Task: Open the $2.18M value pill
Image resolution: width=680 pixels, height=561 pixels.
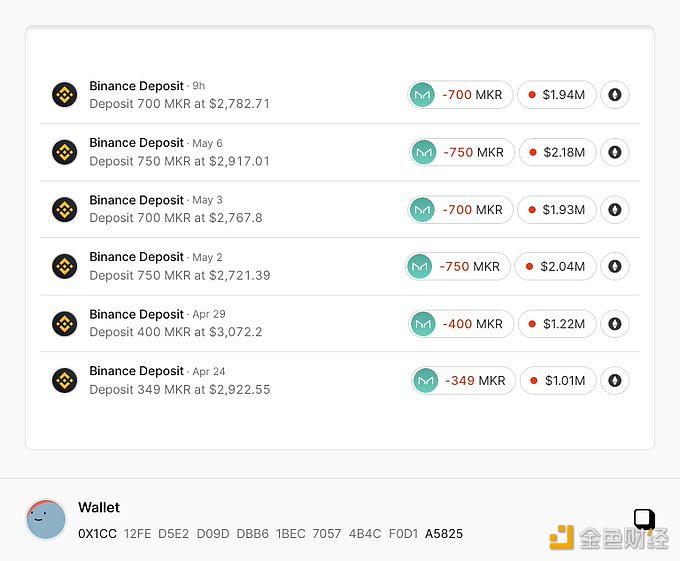Action: point(557,152)
